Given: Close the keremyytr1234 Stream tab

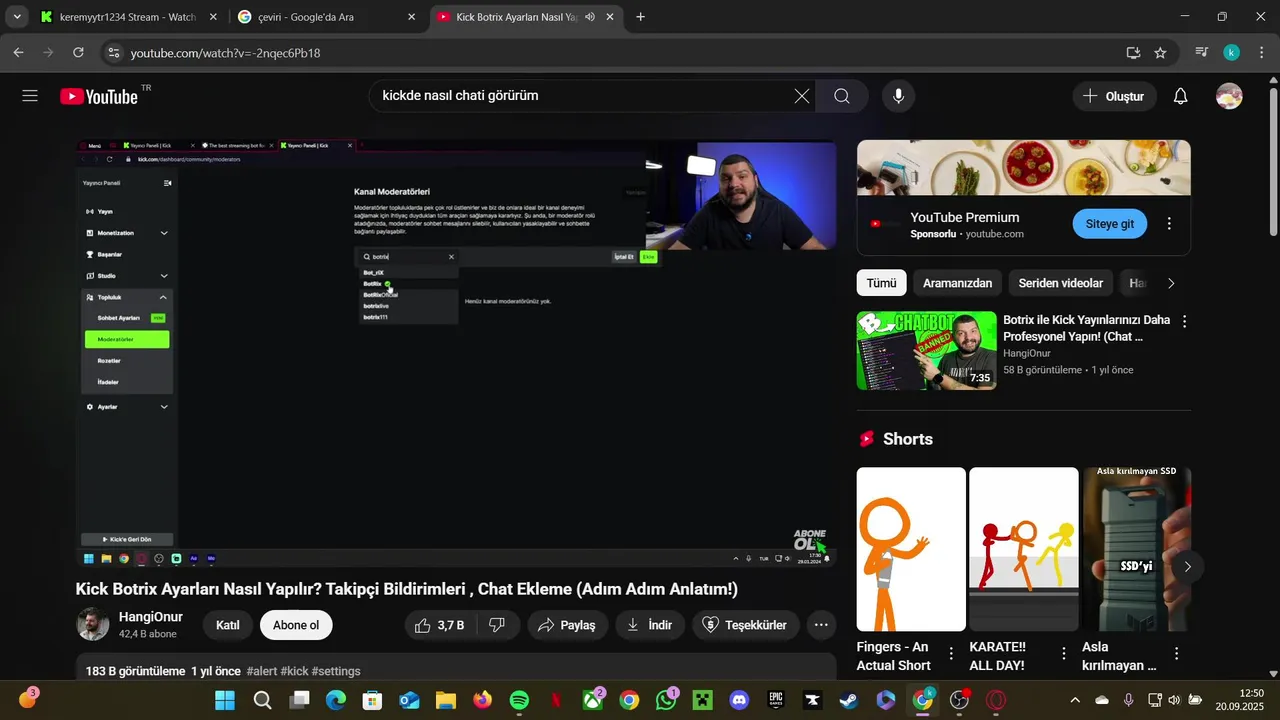Looking at the screenshot, I should 212,17.
